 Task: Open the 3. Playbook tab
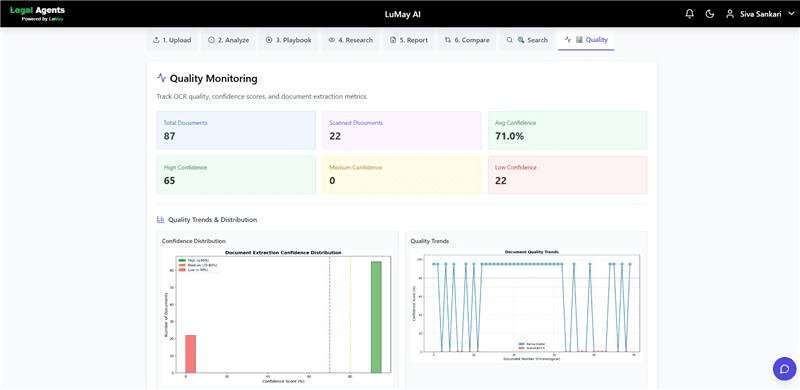[288, 40]
